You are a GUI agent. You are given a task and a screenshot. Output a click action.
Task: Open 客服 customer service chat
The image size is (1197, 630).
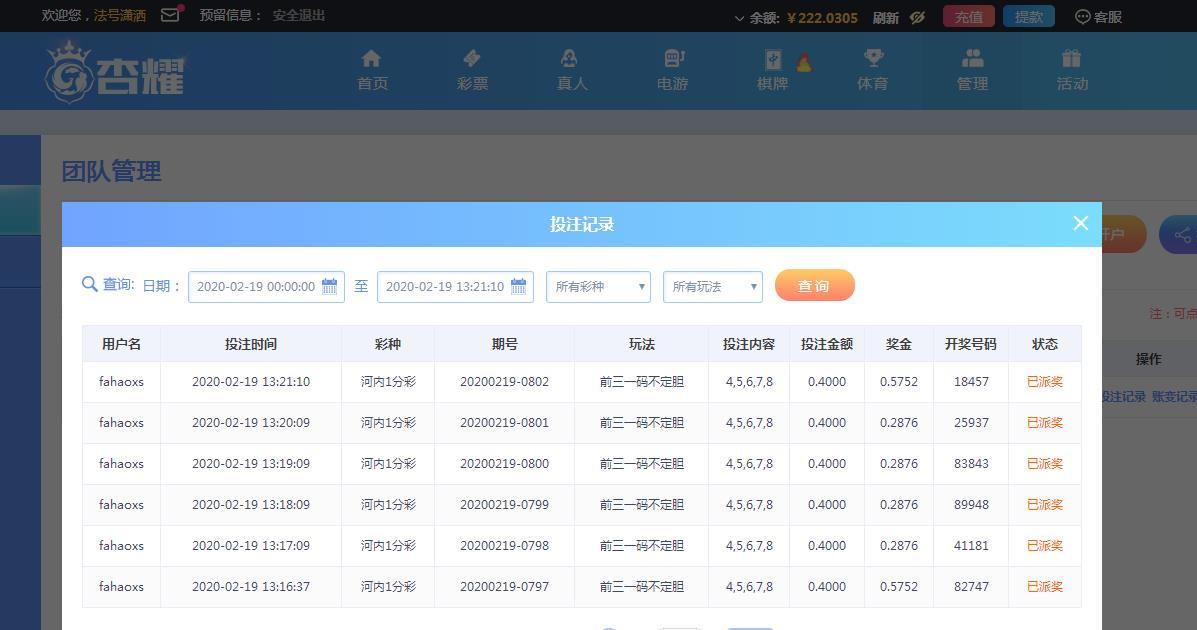[1098, 17]
